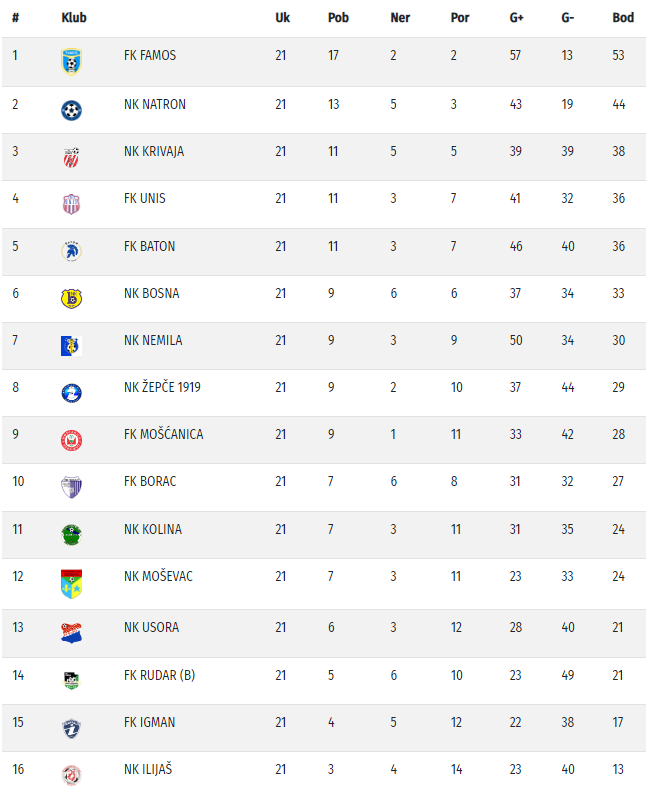This screenshot has height=789, width=646.
Task: Select the FK Rudar (B) name
Action: [x=159, y=675]
